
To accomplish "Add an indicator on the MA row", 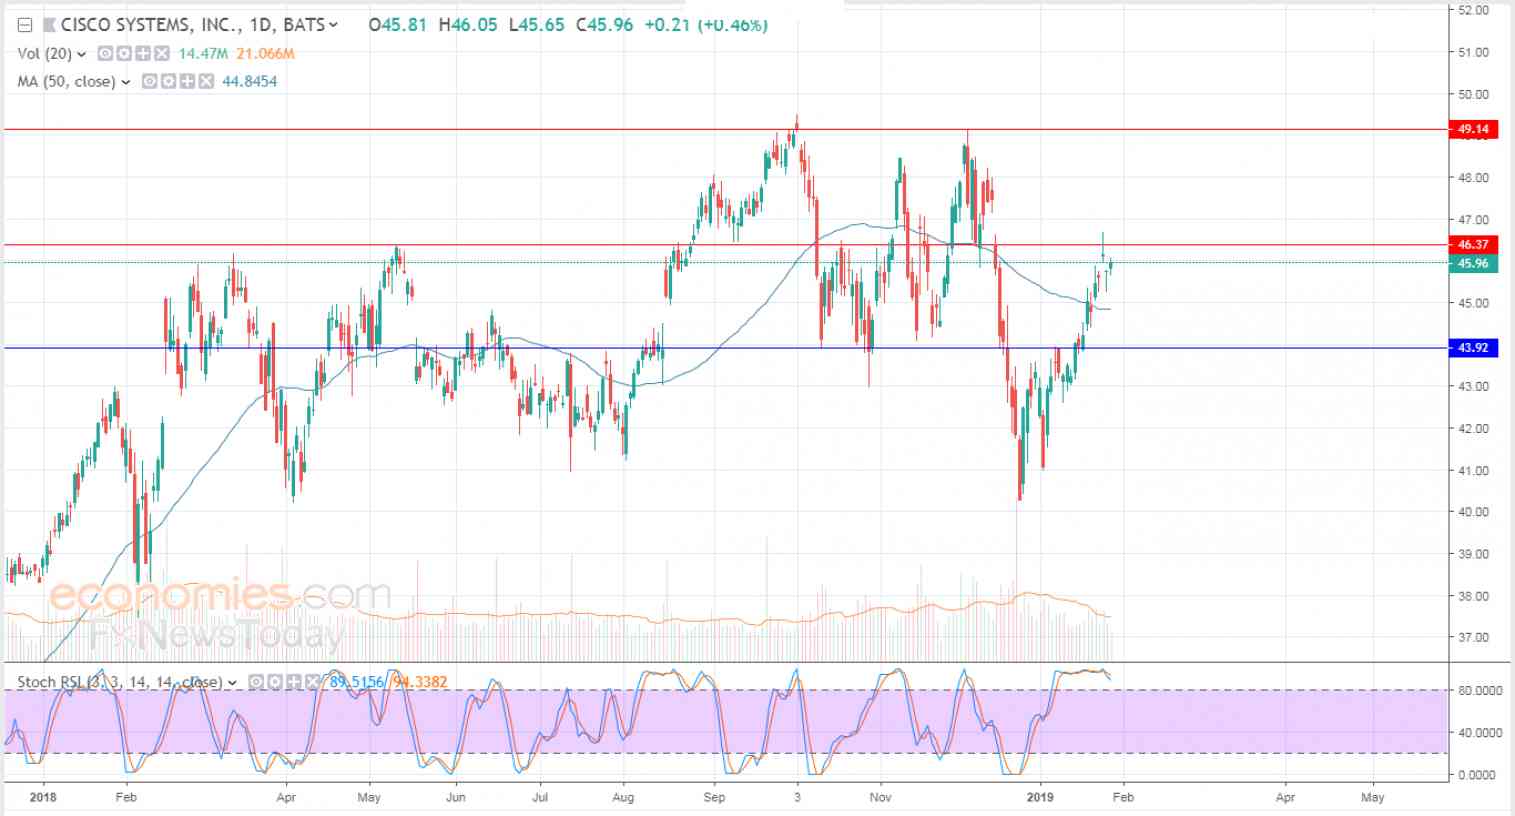I will [189, 83].
